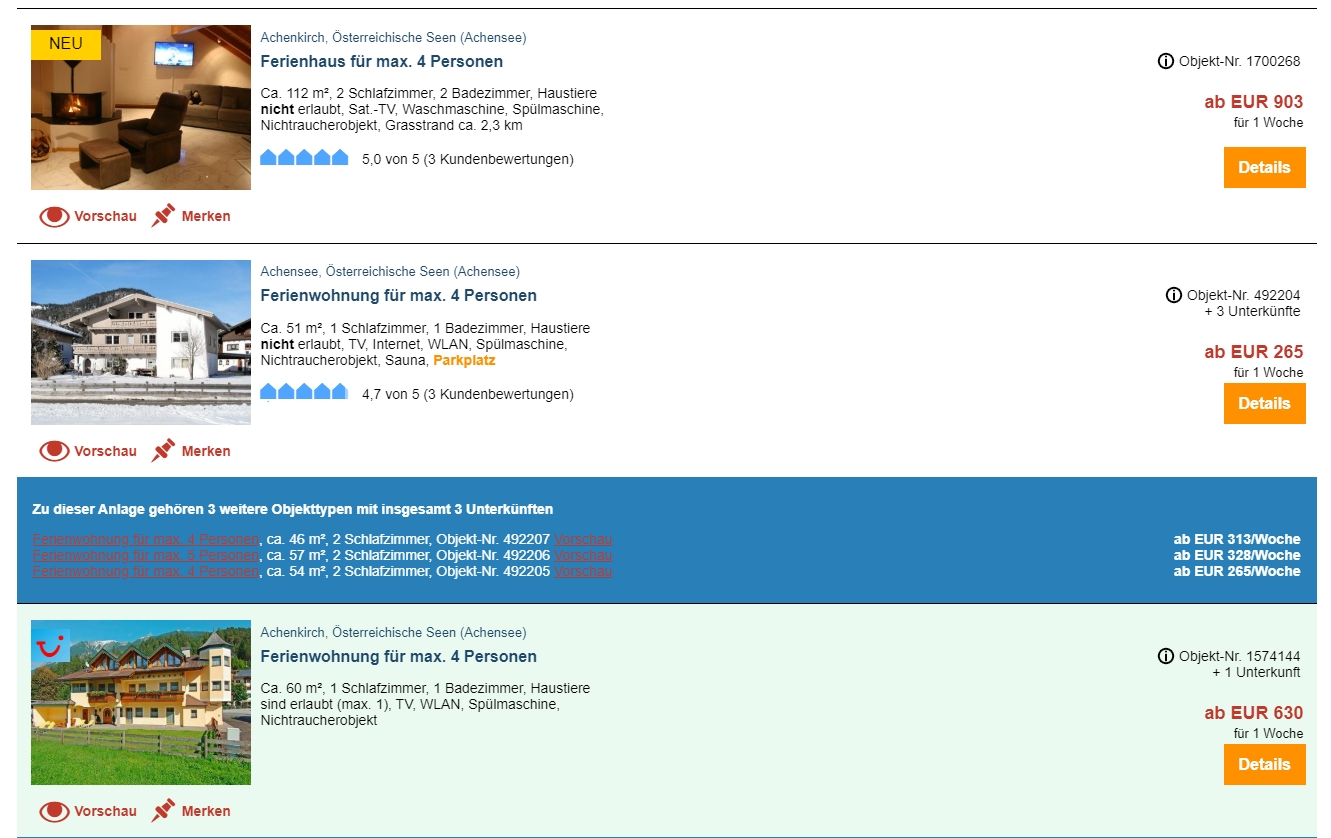Pin the Achensee Ferienwohnung with the Merken icon
Image resolution: width=1331 pixels, height=838 pixels.
tap(163, 451)
